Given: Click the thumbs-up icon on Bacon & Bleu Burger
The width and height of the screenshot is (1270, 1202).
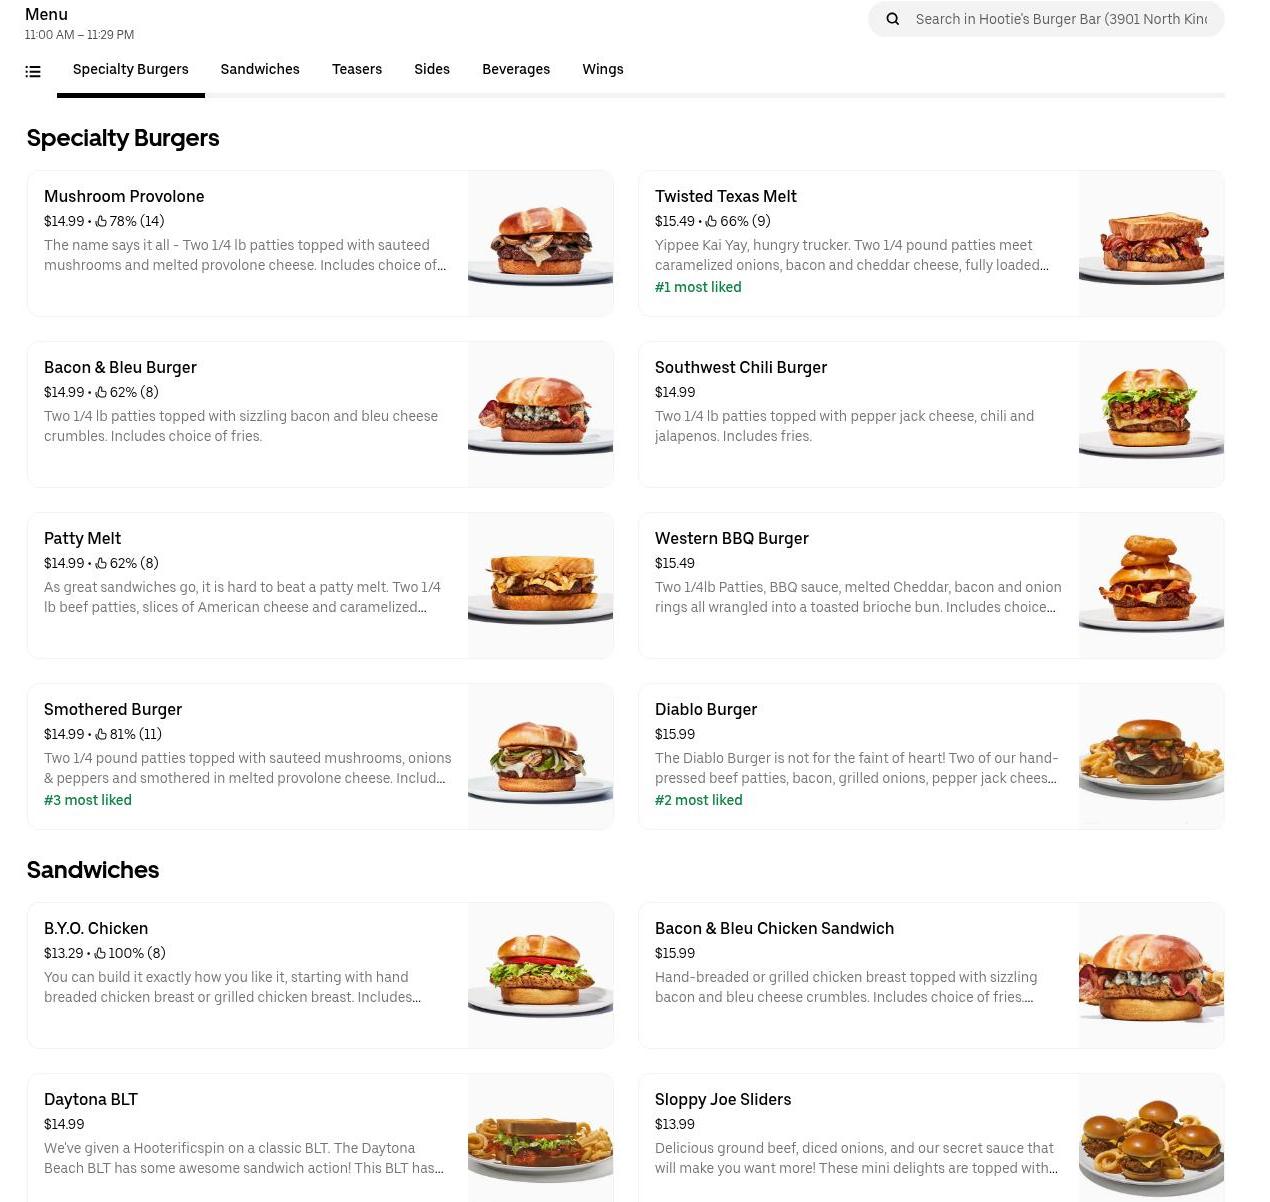Looking at the screenshot, I should 101,392.
